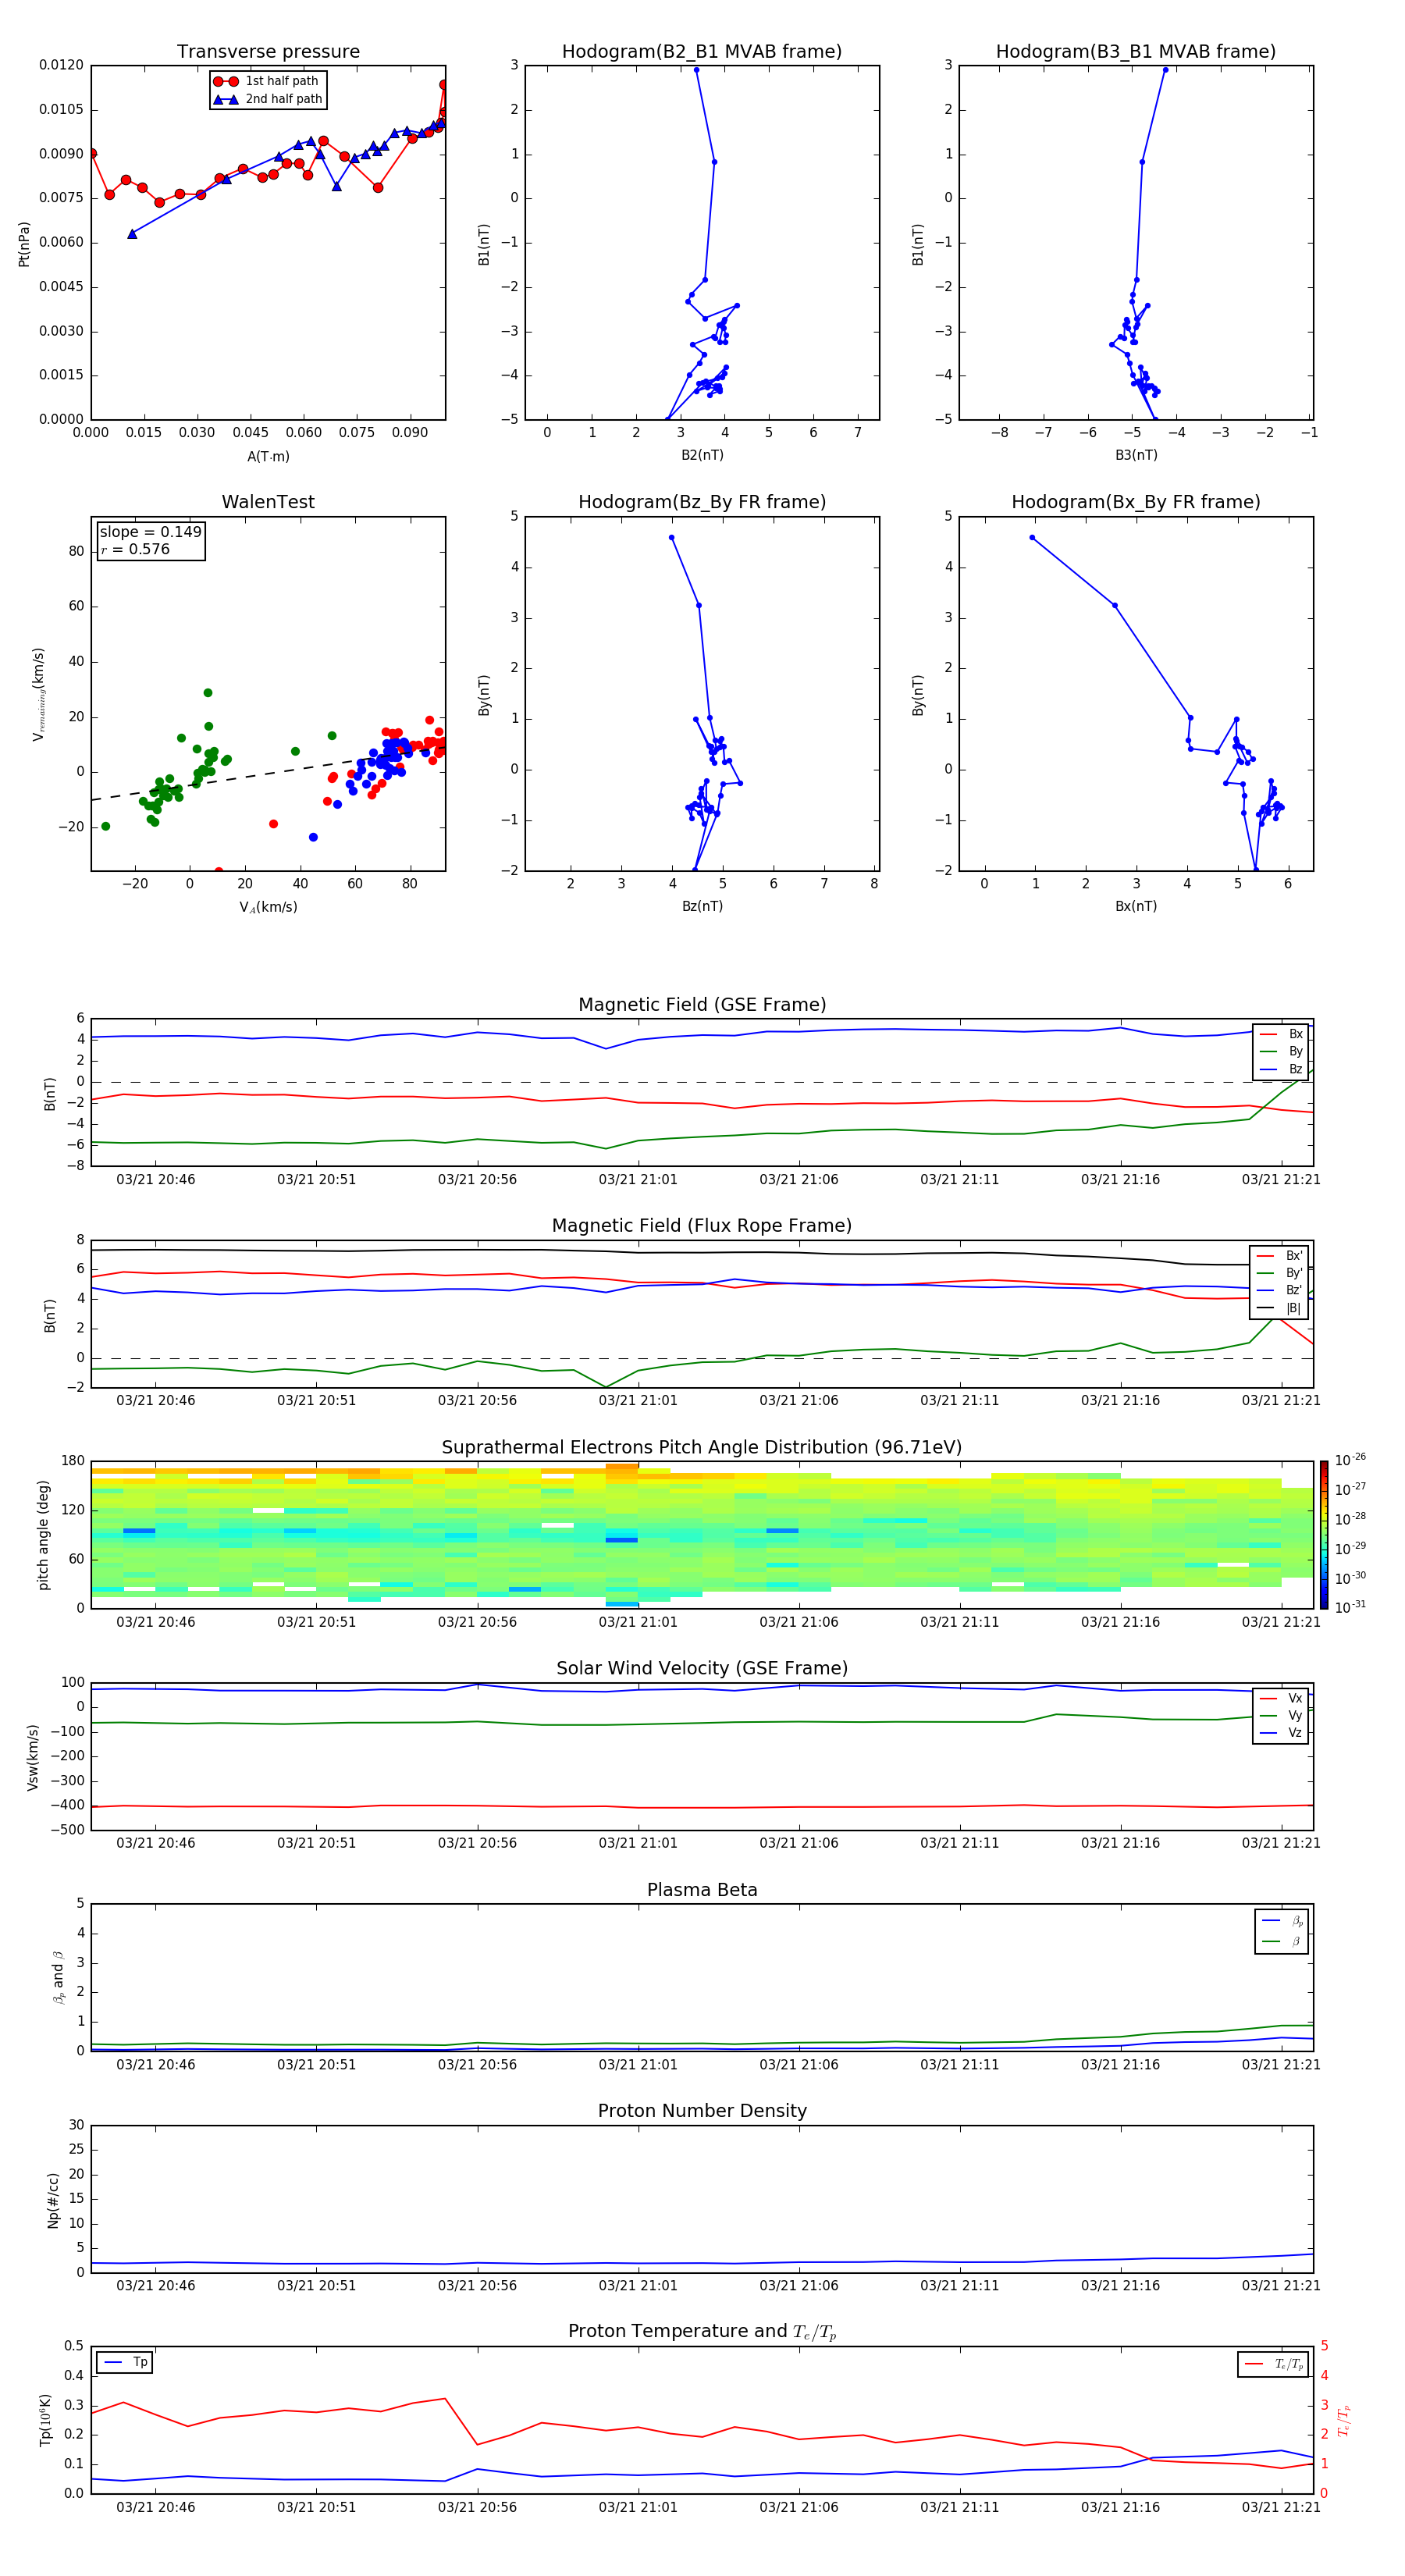
Task: Click Bz legend entry in GSE magnetic field
Action: (1281, 1070)
